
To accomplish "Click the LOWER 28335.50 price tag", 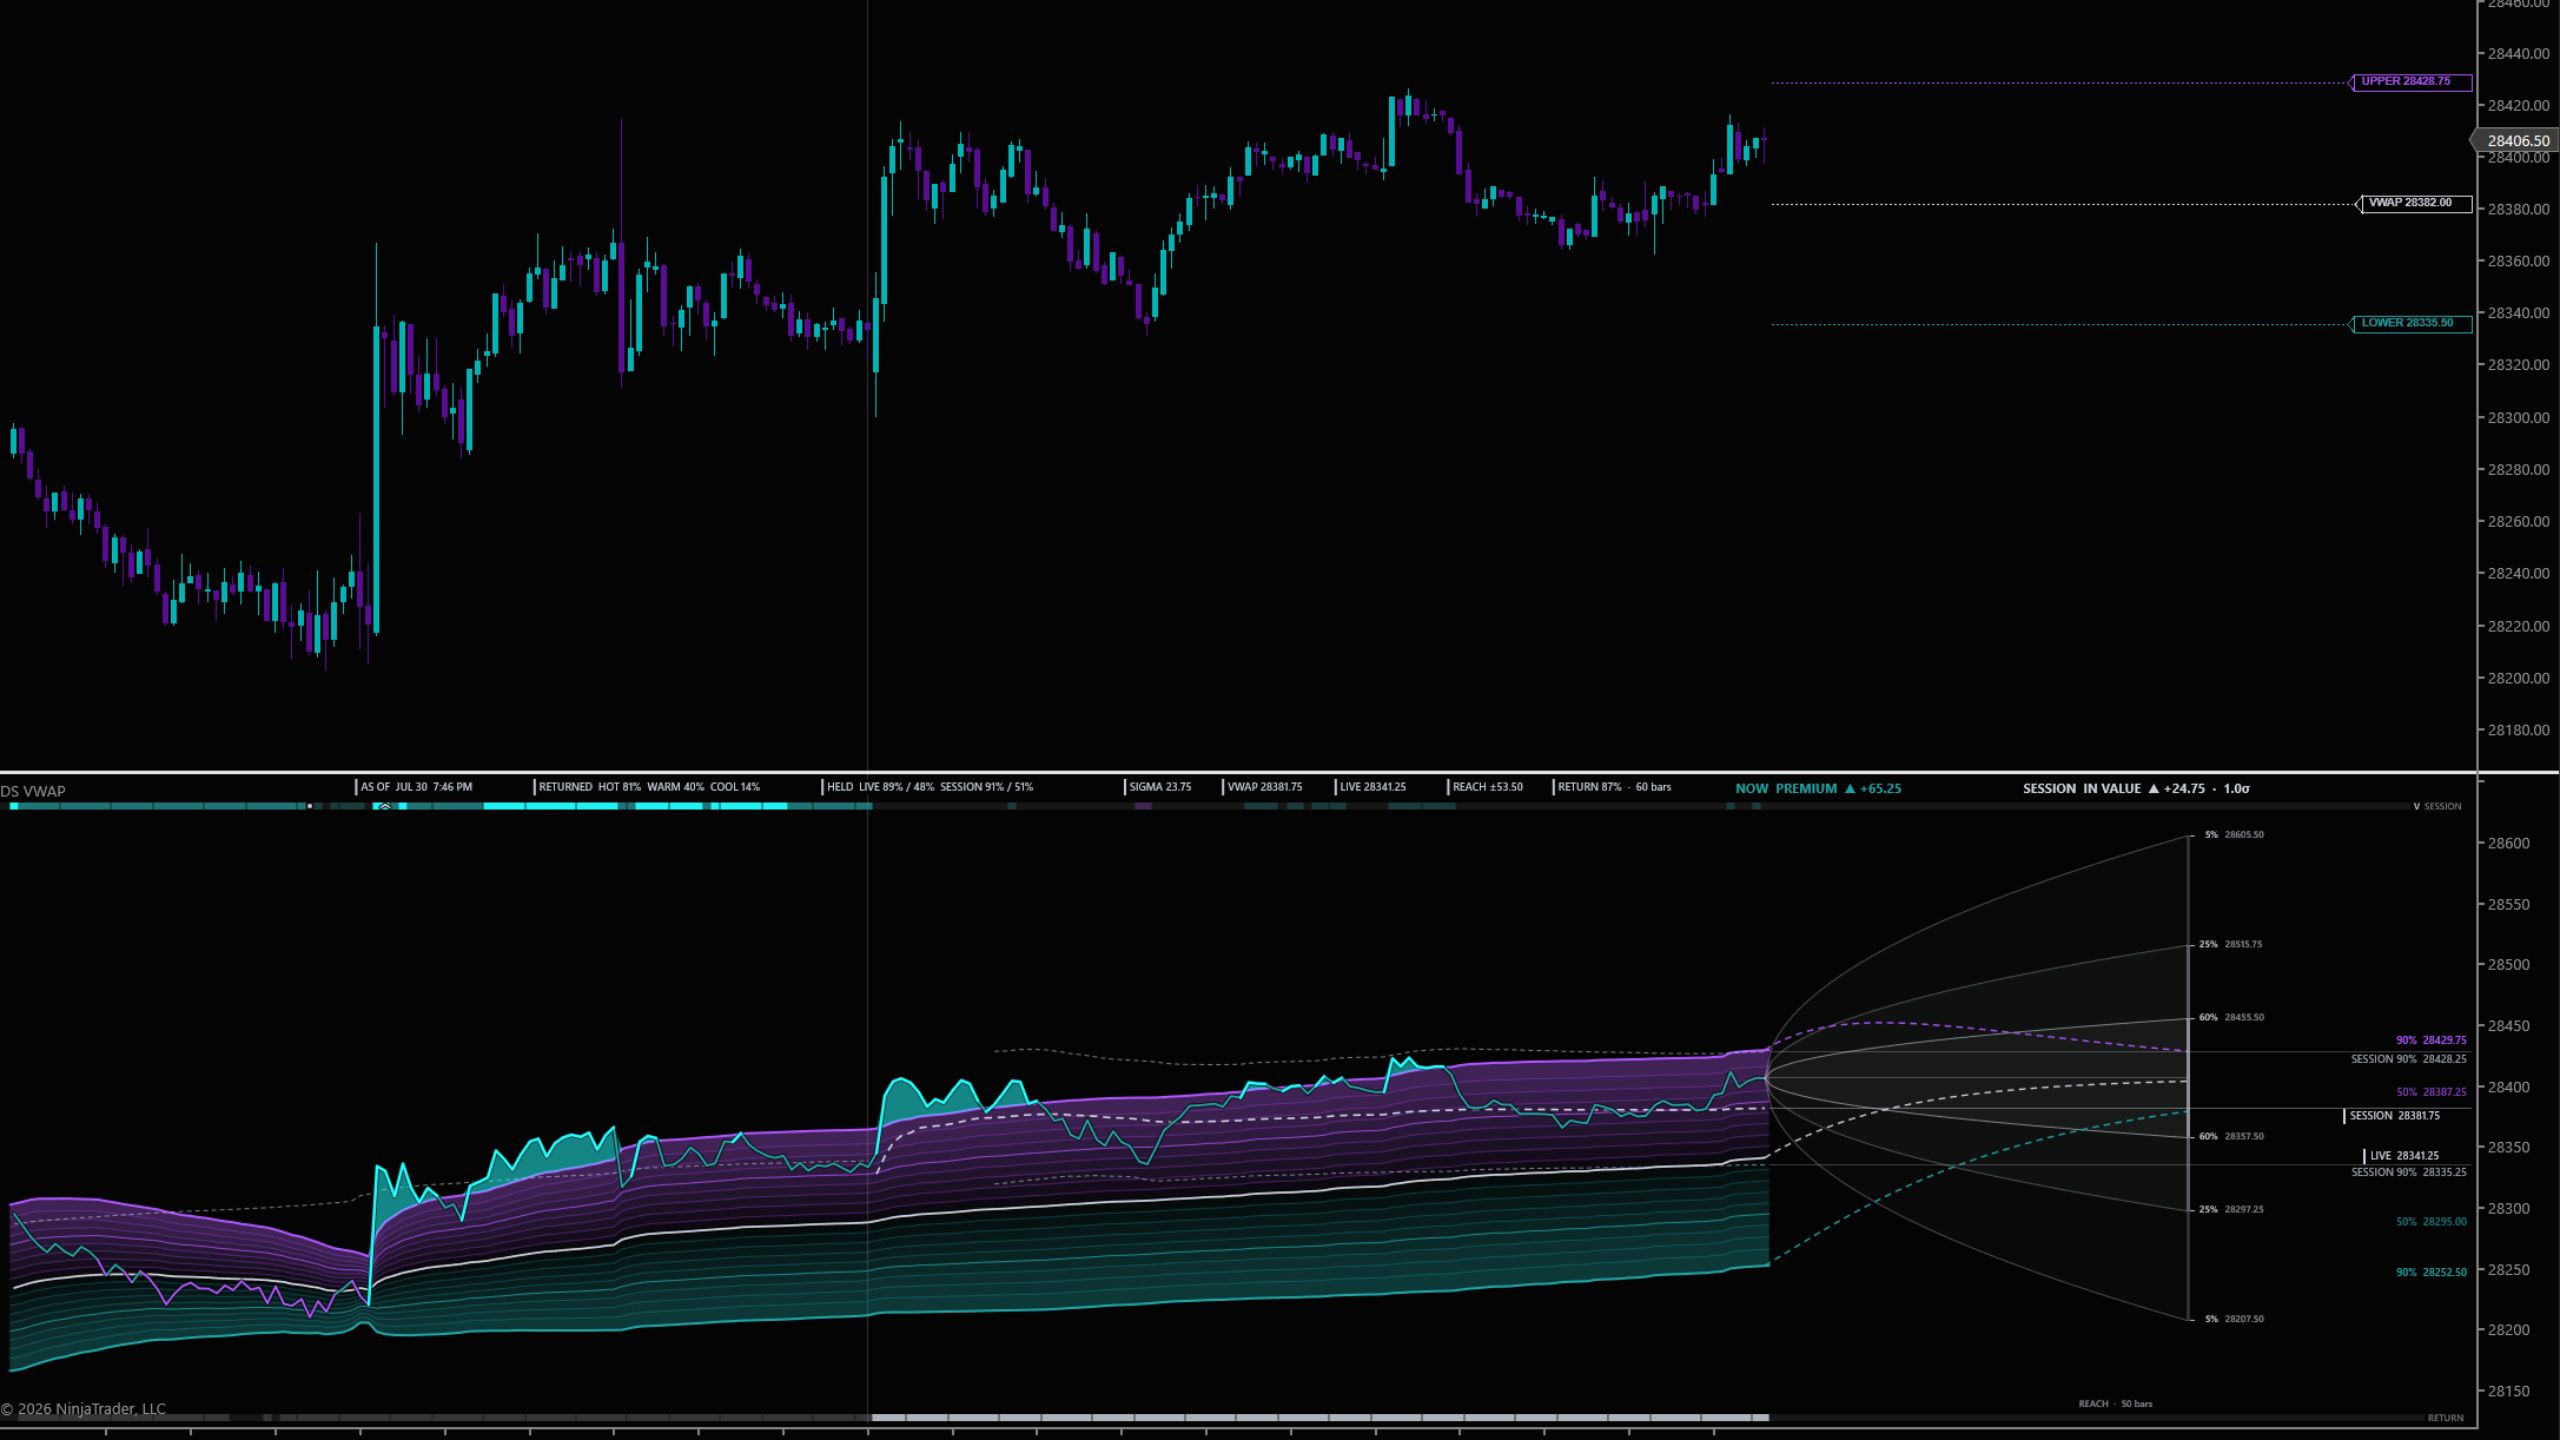I will [2411, 323].
